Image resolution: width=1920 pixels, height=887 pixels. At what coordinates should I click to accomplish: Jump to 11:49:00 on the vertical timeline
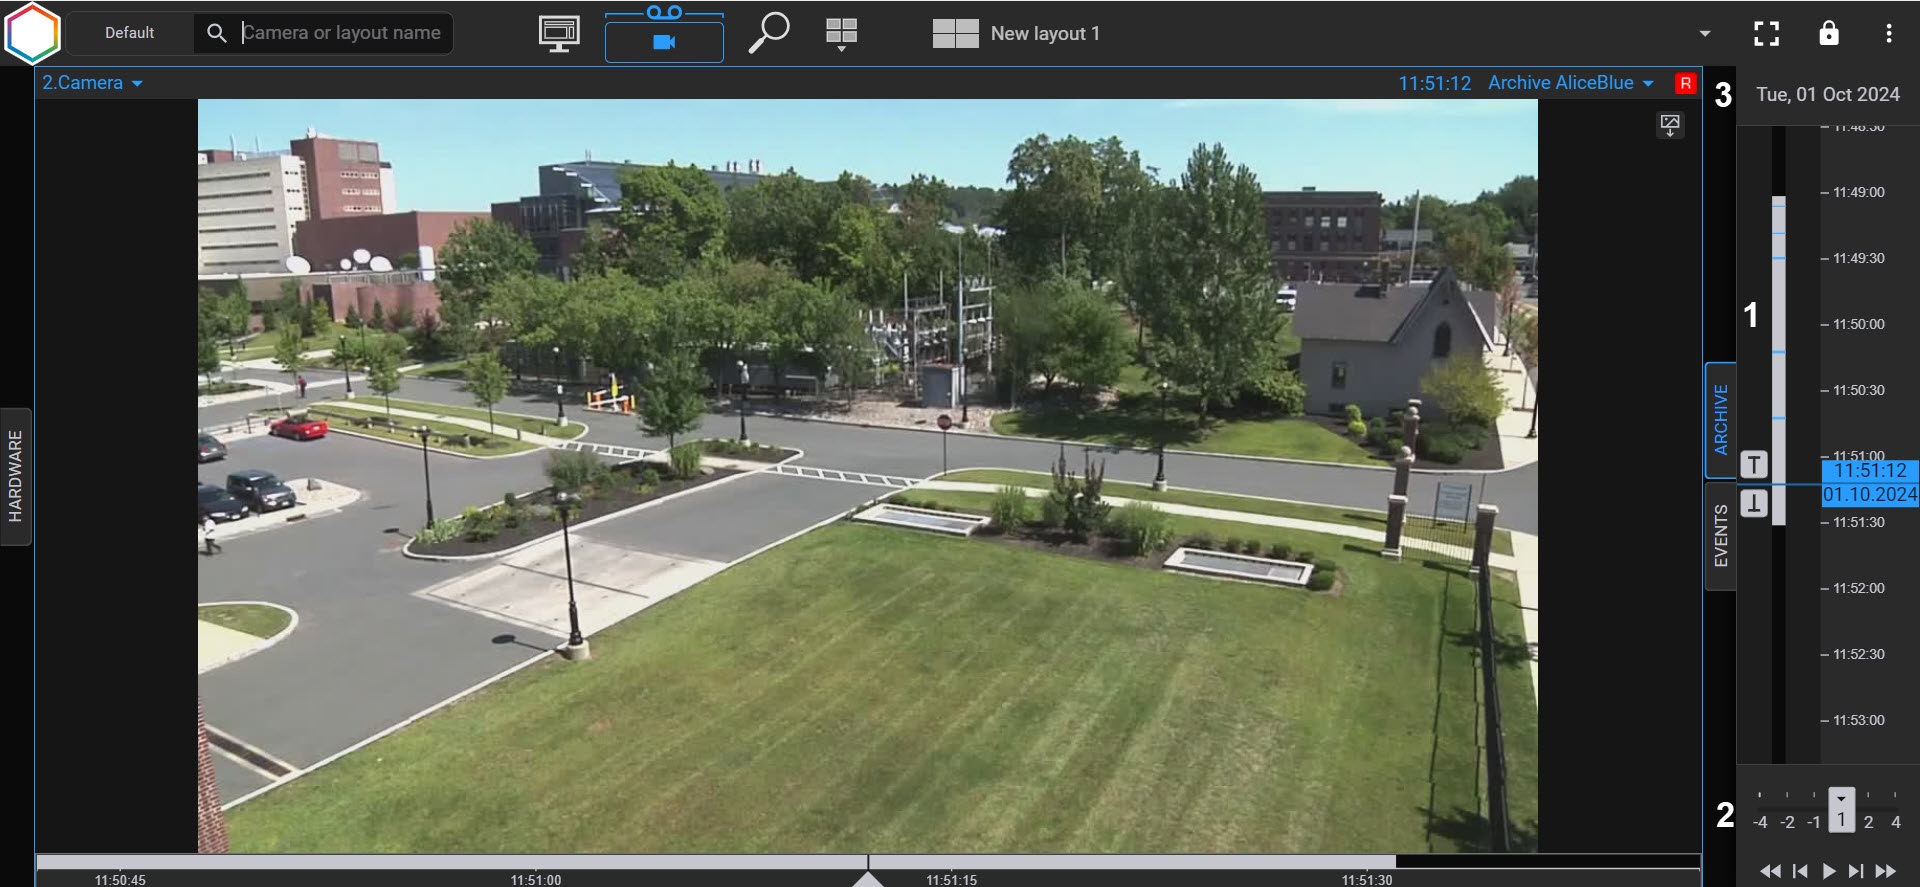coord(1858,192)
